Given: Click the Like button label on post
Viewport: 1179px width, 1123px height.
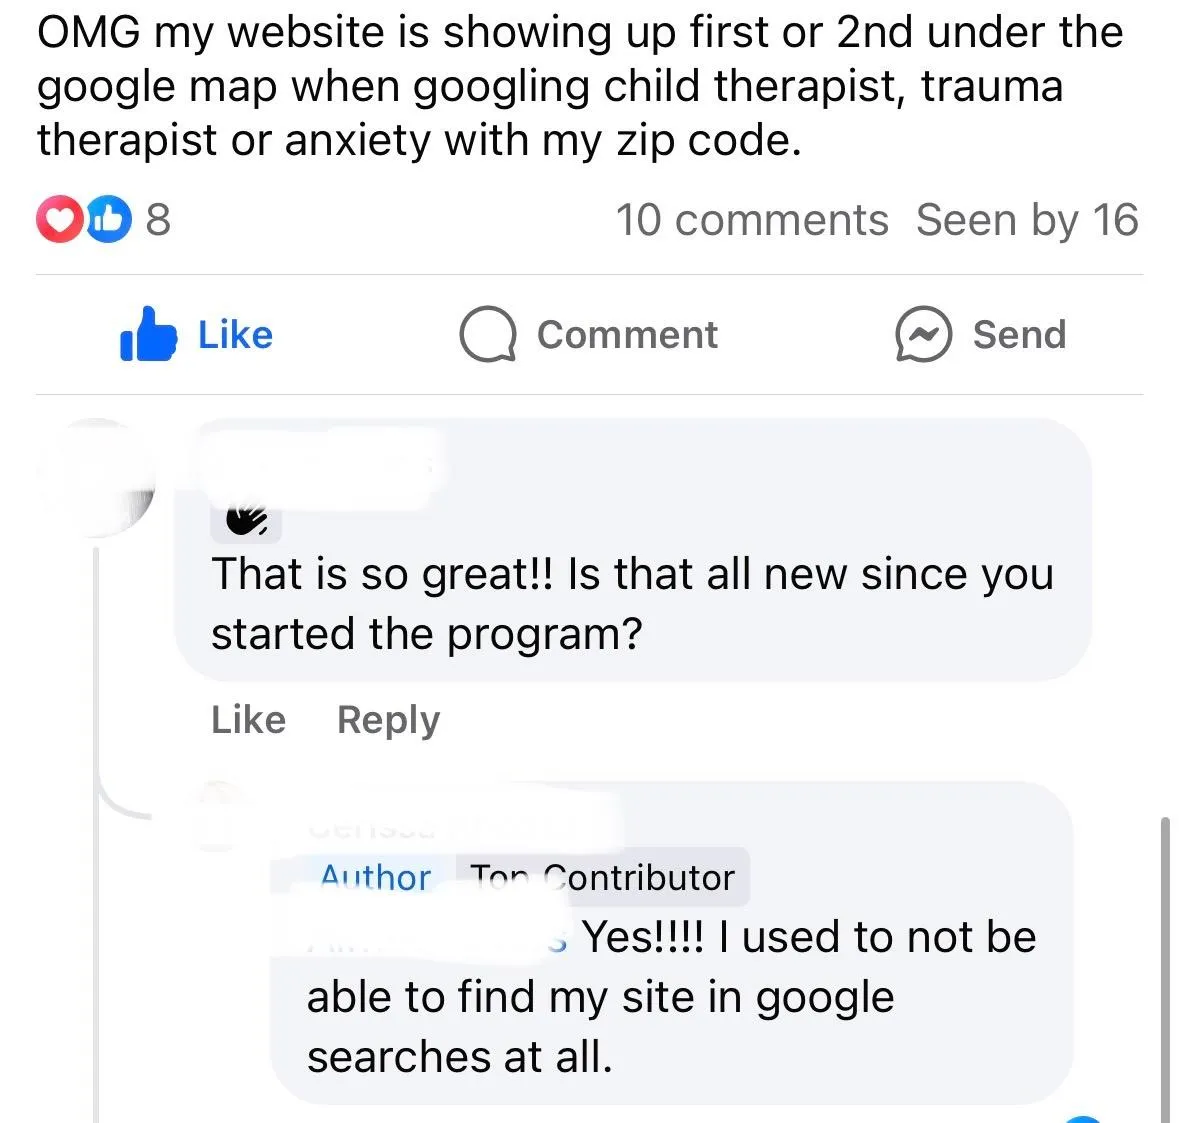Looking at the screenshot, I should (x=235, y=334).
